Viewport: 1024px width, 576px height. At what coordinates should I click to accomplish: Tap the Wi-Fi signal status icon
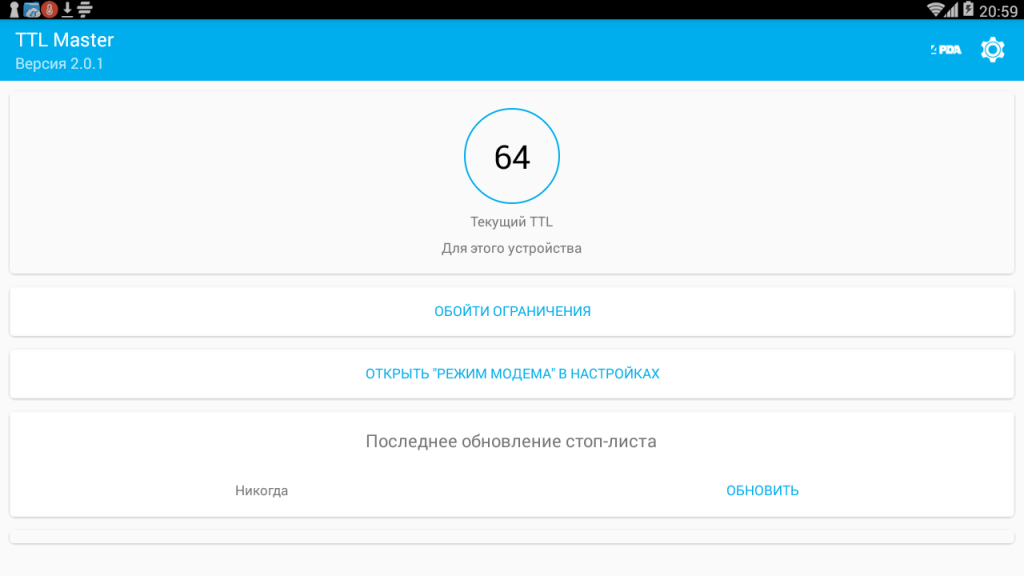pos(935,9)
